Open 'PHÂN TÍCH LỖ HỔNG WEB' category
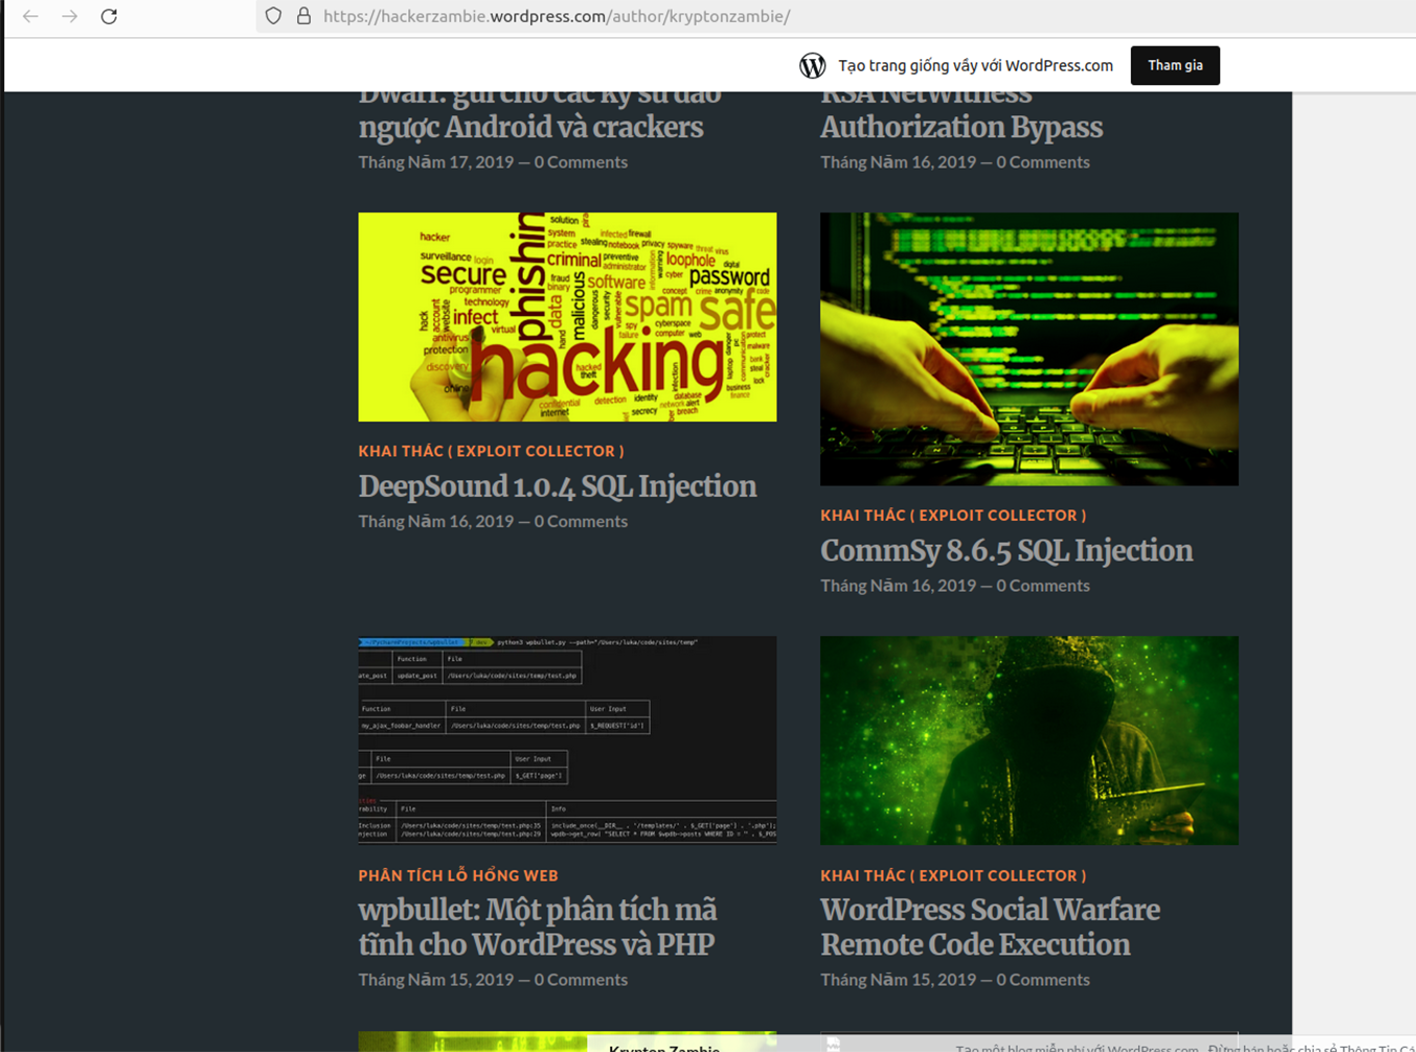The image size is (1416, 1052). tap(458, 875)
